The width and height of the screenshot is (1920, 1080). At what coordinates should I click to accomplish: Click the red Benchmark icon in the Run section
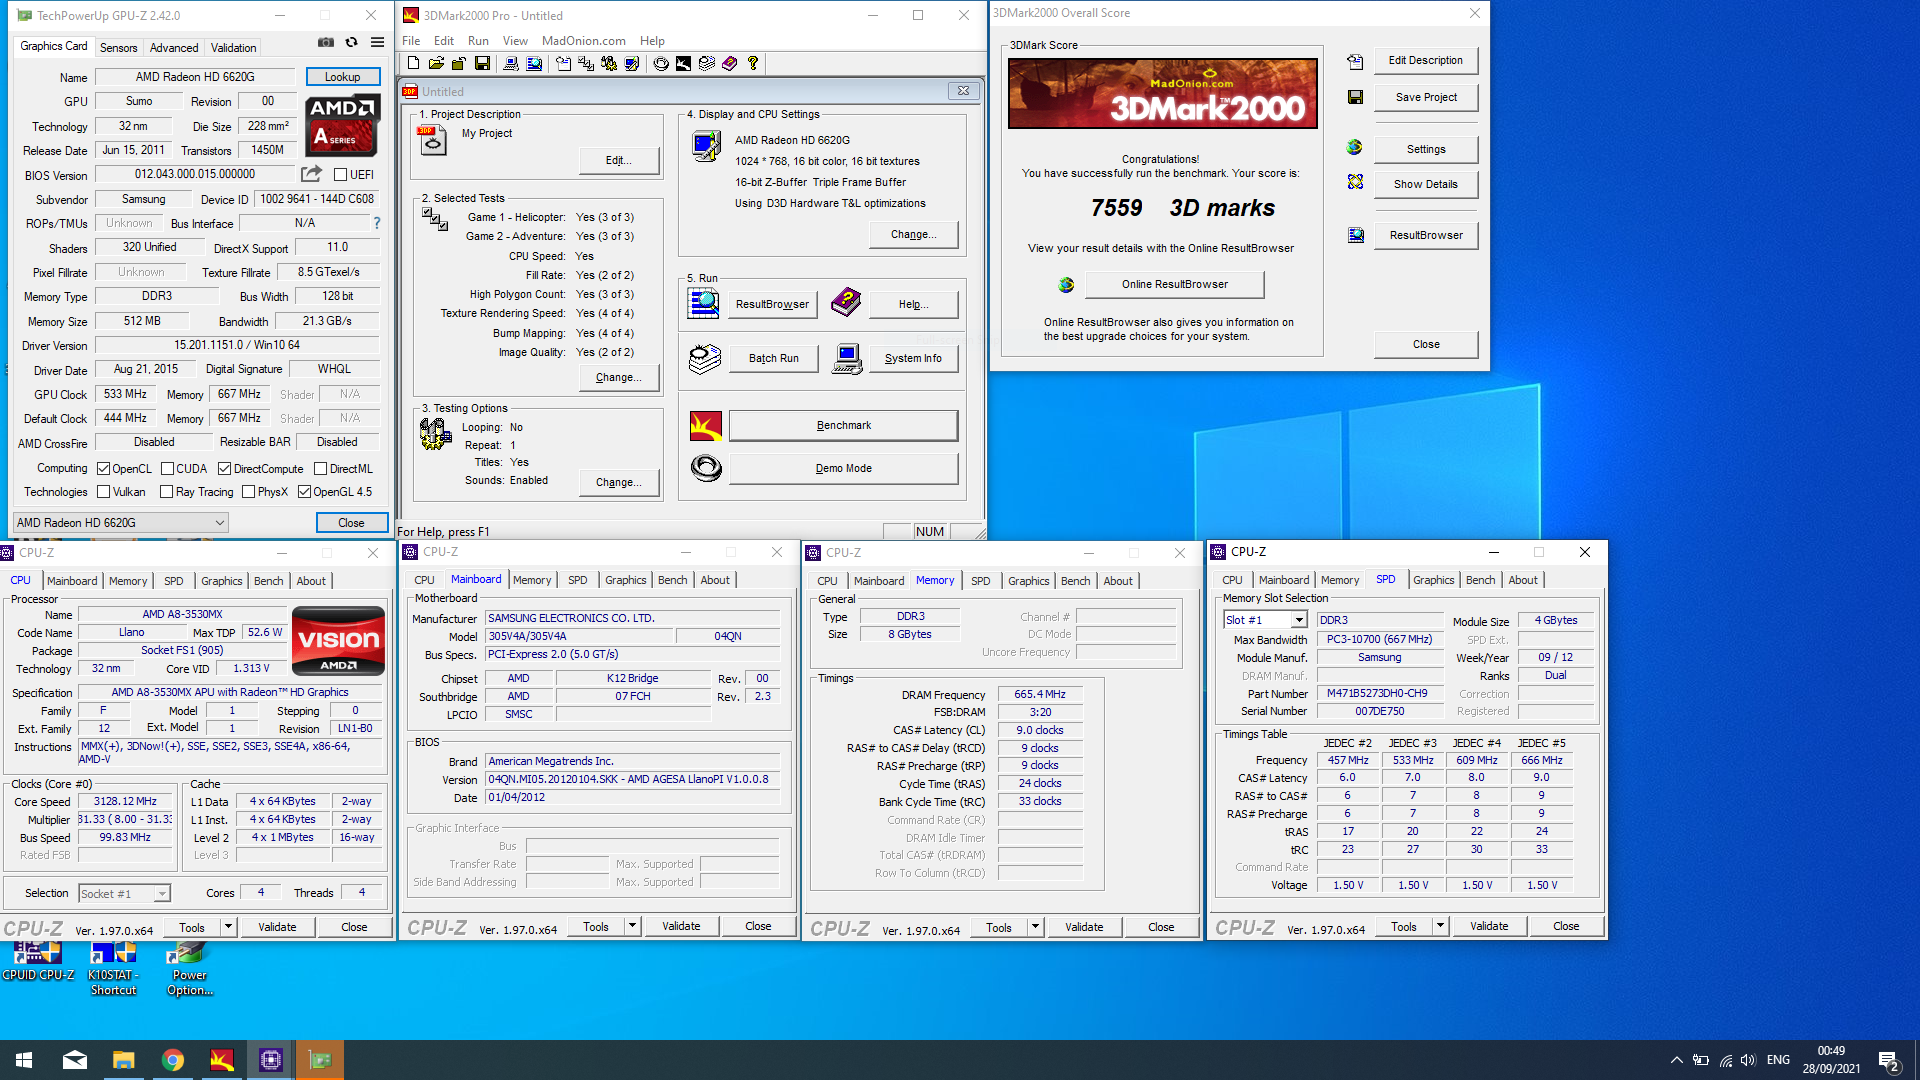pos(706,426)
